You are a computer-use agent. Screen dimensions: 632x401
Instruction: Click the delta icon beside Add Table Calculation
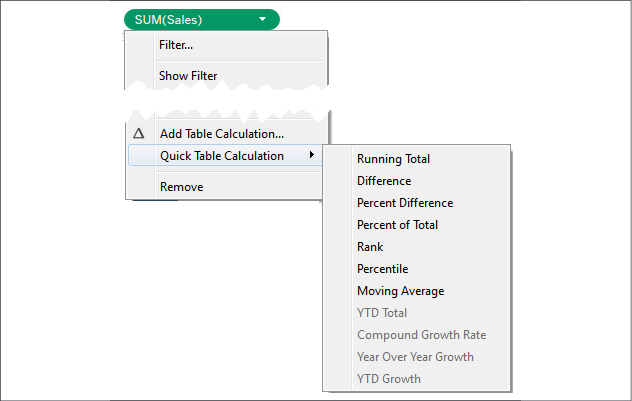[139, 133]
